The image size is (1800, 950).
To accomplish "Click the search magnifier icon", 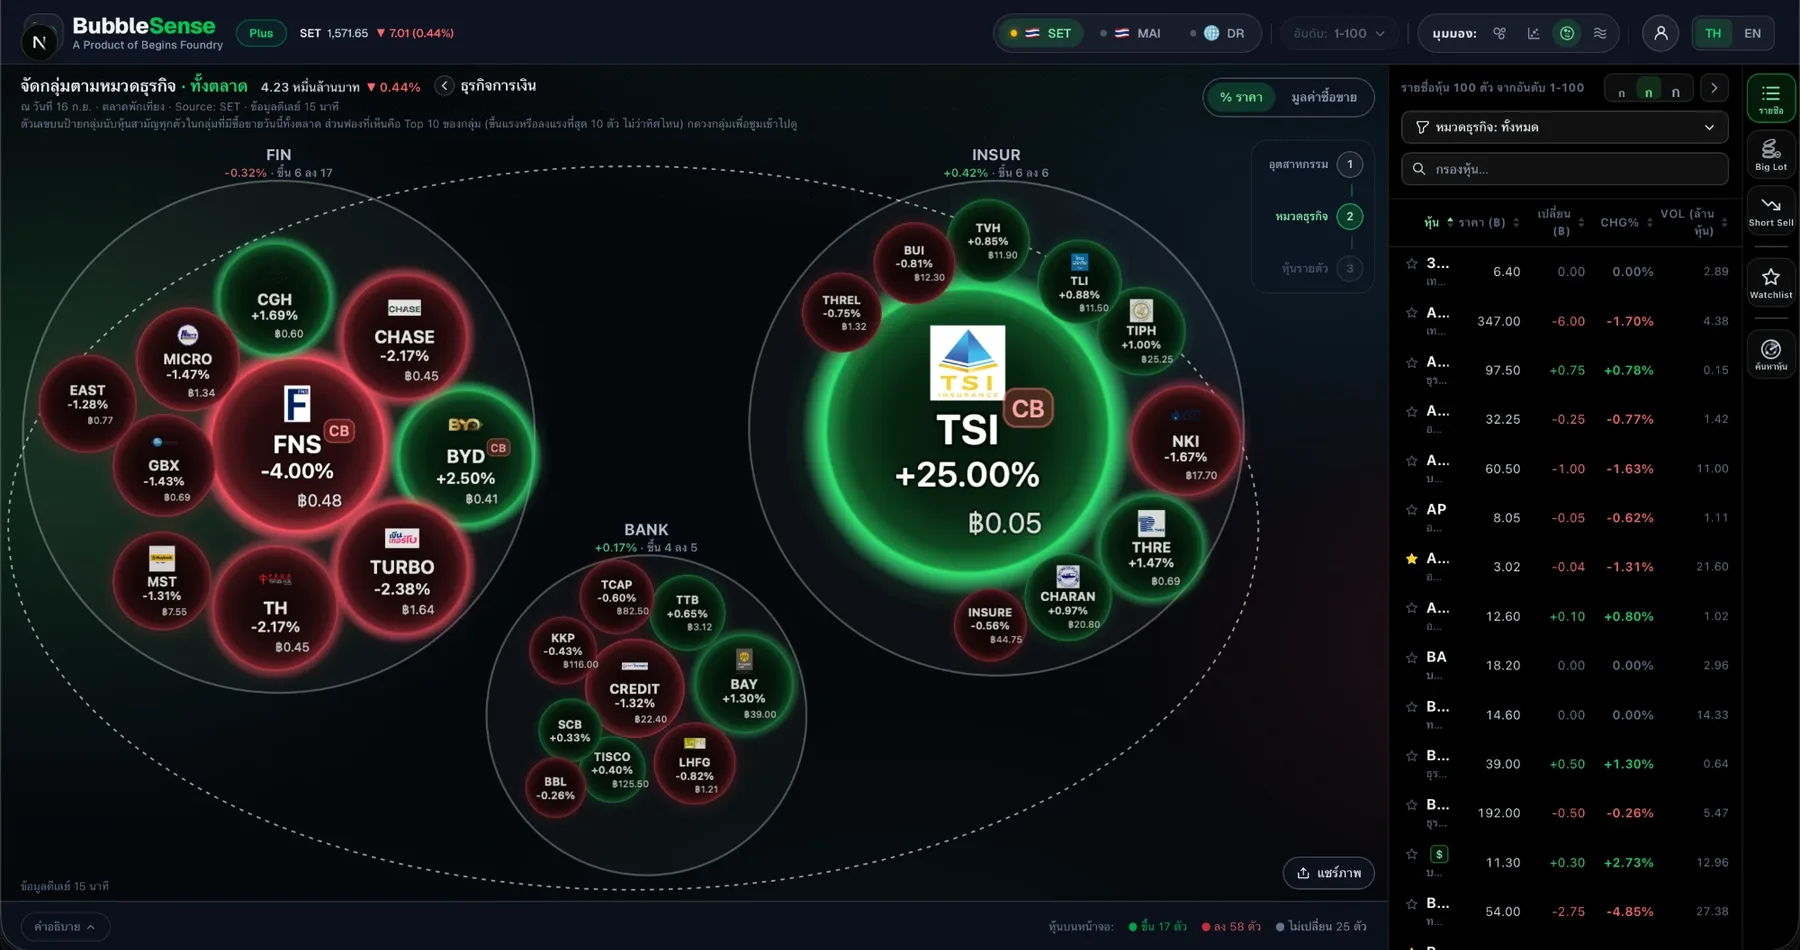I will point(1419,169).
